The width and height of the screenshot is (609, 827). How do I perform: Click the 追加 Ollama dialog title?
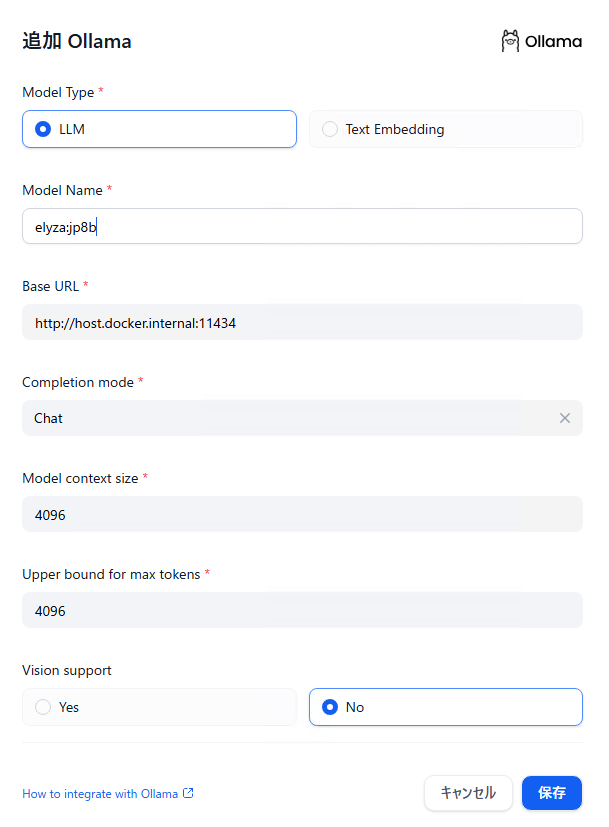(x=77, y=41)
